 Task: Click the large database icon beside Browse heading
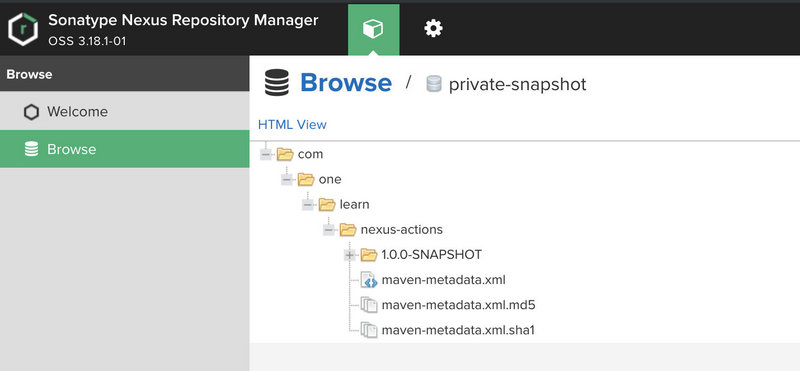pos(277,83)
